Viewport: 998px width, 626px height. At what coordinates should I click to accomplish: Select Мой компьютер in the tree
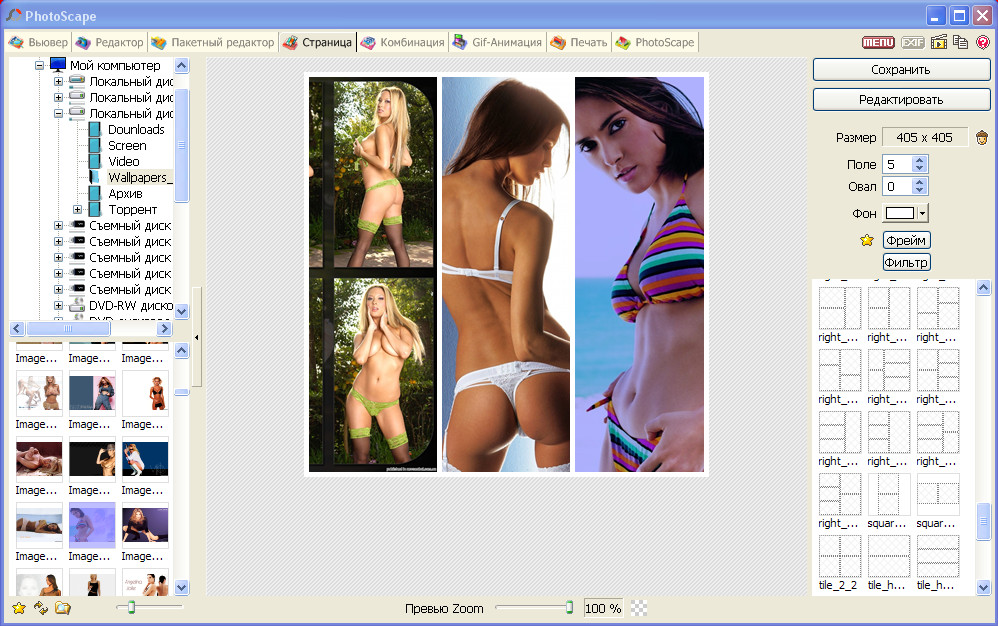(115, 65)
